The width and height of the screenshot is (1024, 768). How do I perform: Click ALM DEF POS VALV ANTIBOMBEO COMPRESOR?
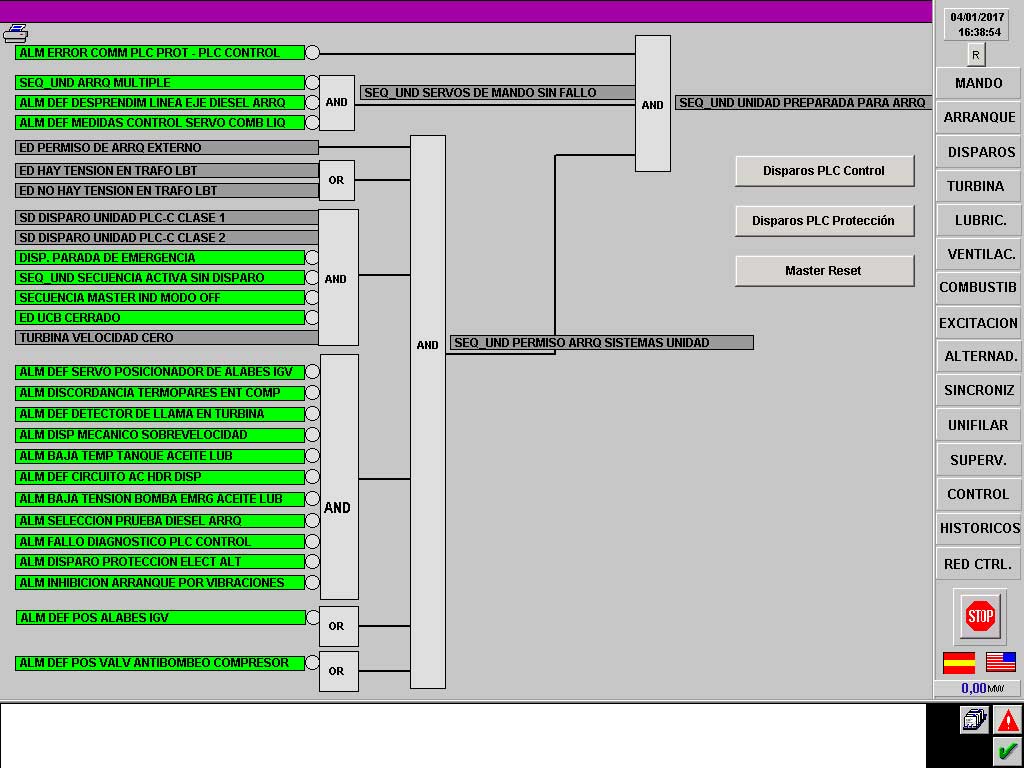160,663
